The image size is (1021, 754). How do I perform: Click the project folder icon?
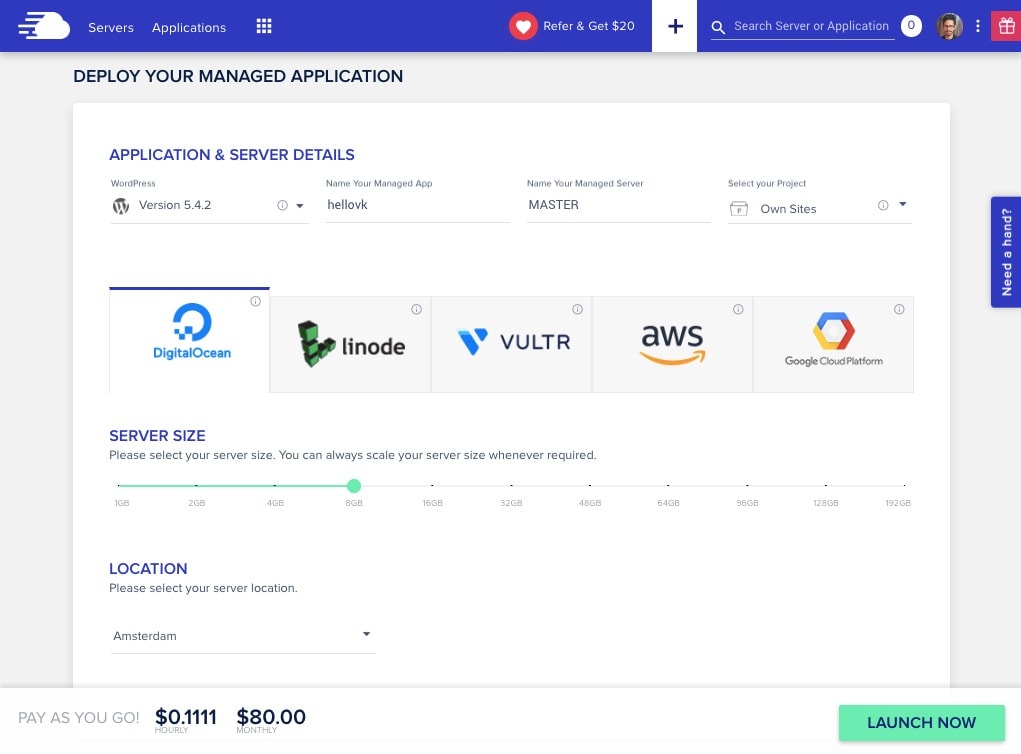(739, 209)
